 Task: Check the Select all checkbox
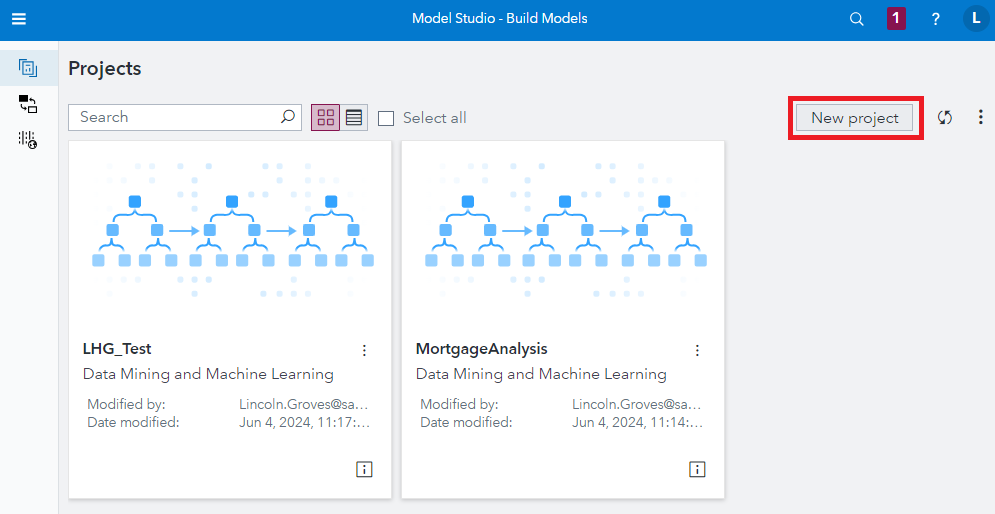[x=386, y=118]
